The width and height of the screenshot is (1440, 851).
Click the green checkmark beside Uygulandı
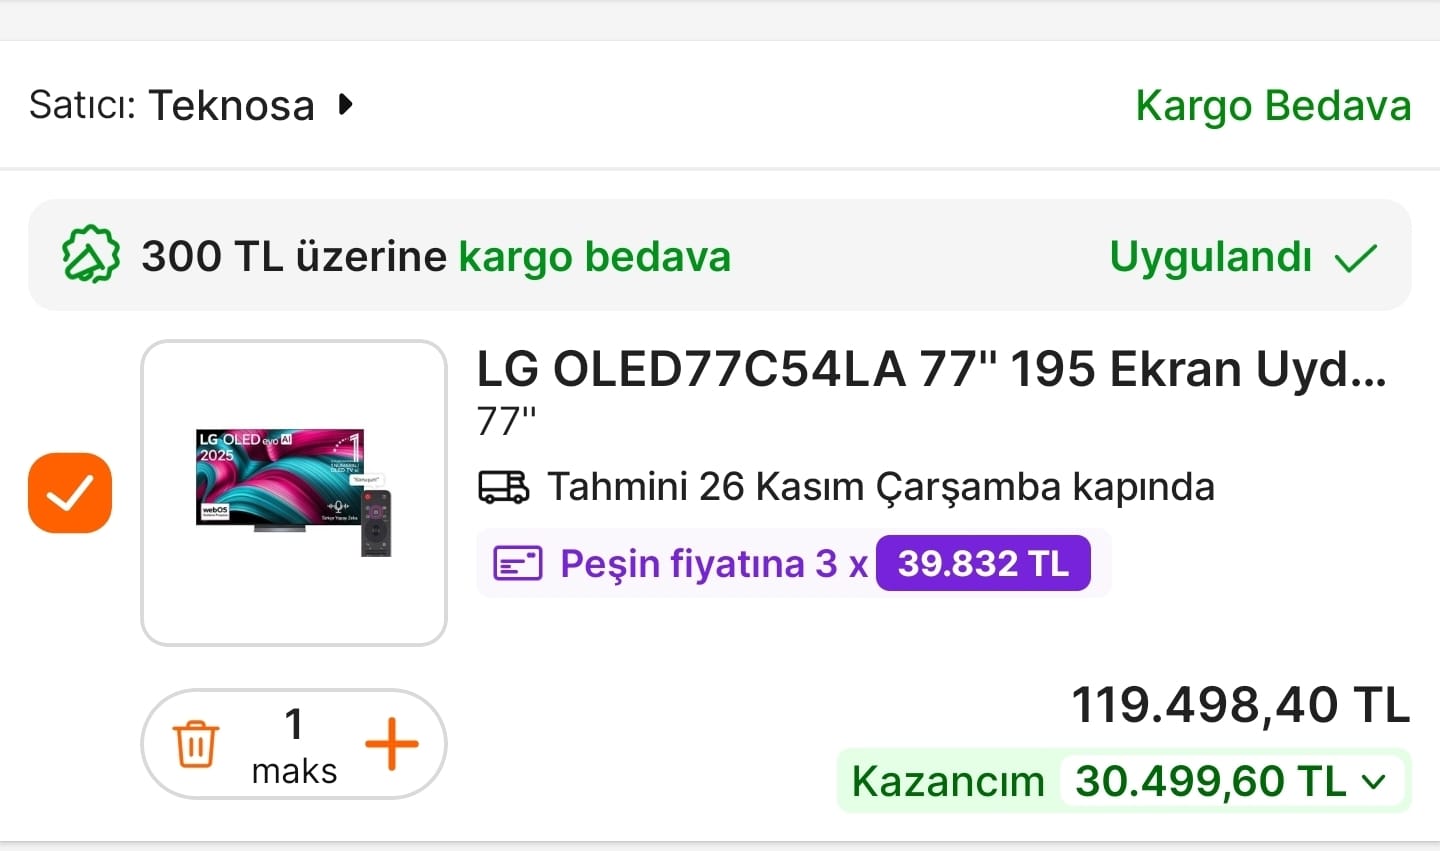coord(1356,258)
